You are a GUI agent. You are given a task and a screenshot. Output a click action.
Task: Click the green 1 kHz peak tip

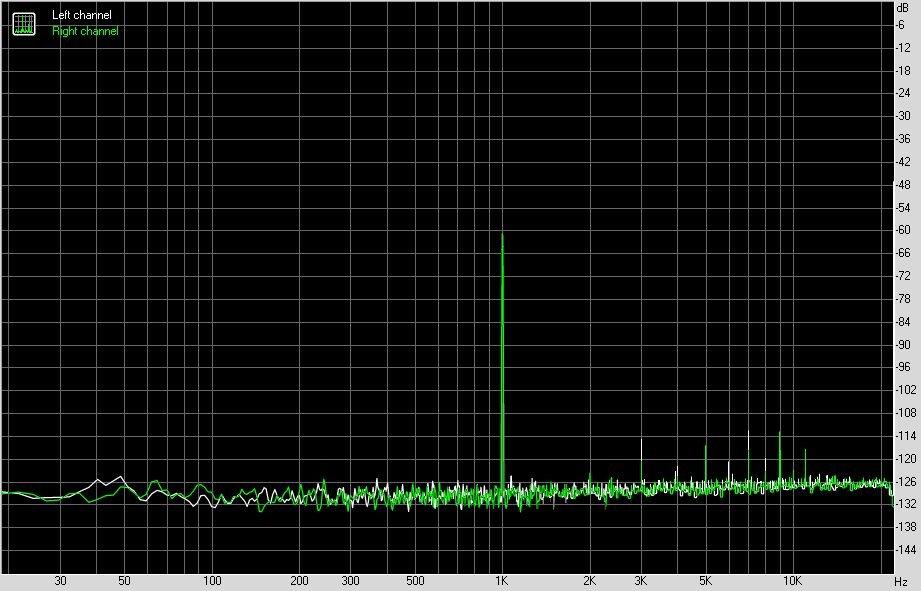pos(502,235)
